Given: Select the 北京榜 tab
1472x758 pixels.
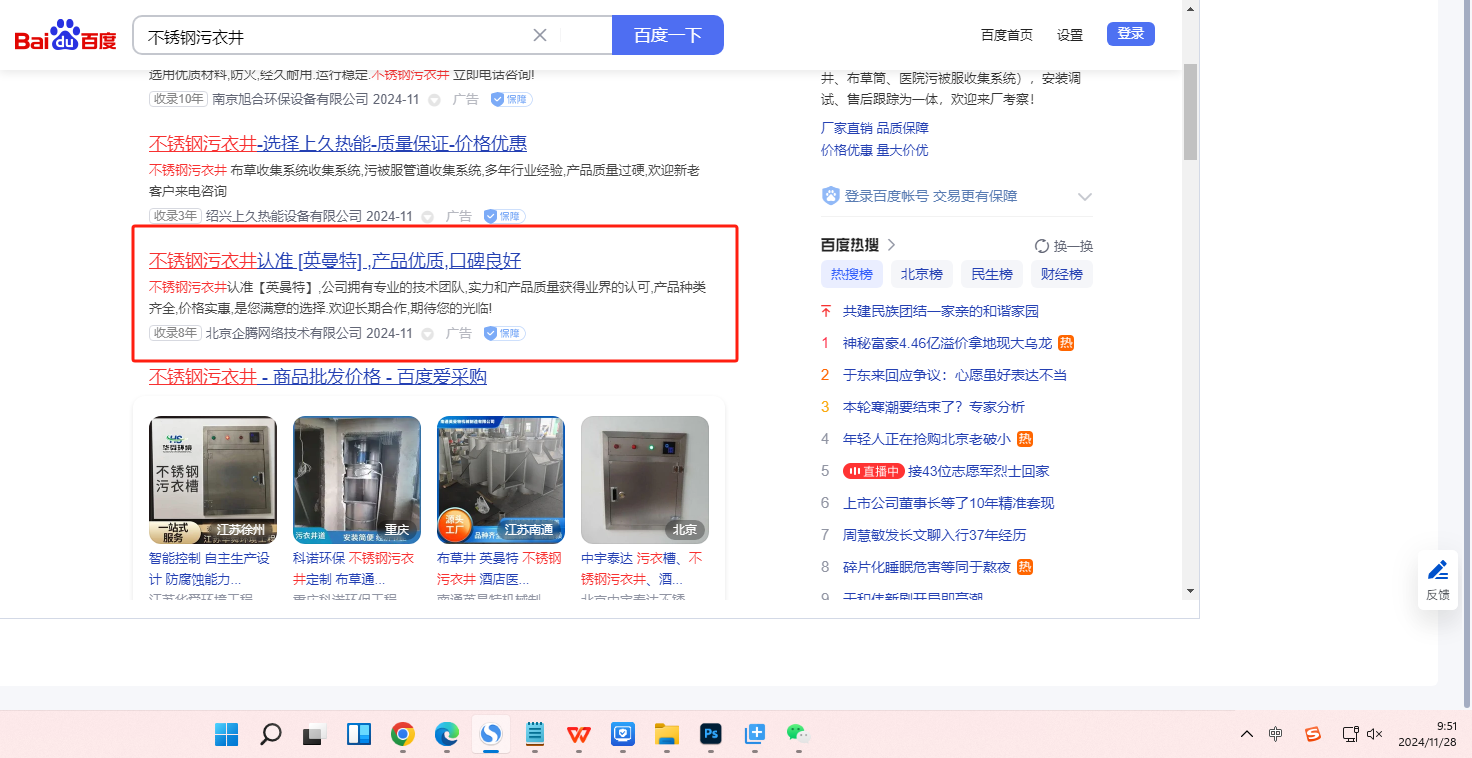Looking at the screenshot, I should [x=922, y=274].
